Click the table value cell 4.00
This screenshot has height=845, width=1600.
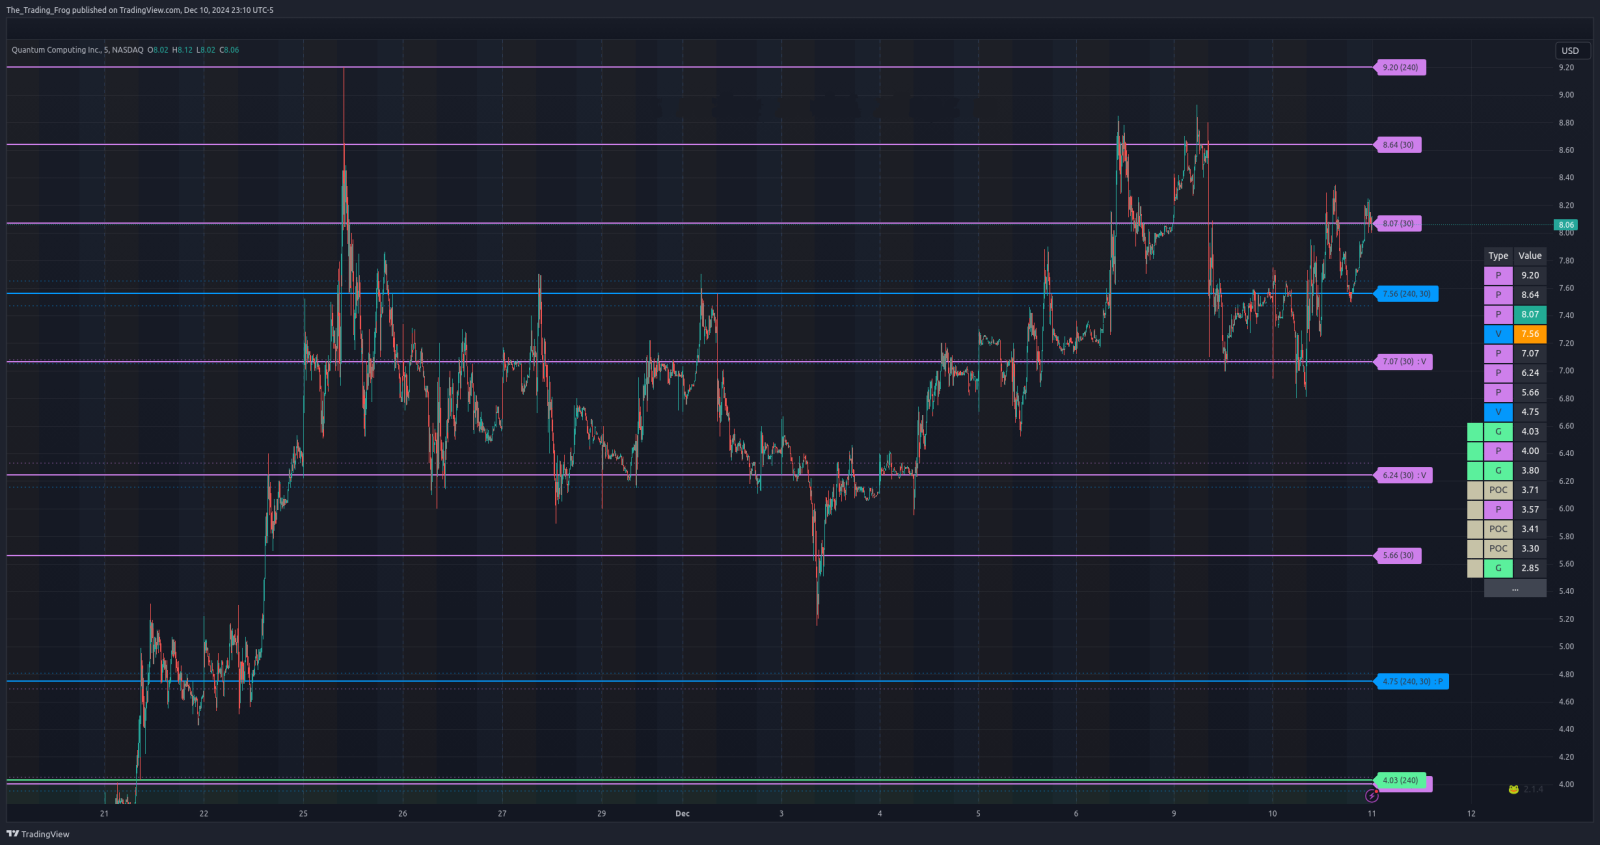pos(1530,451)
